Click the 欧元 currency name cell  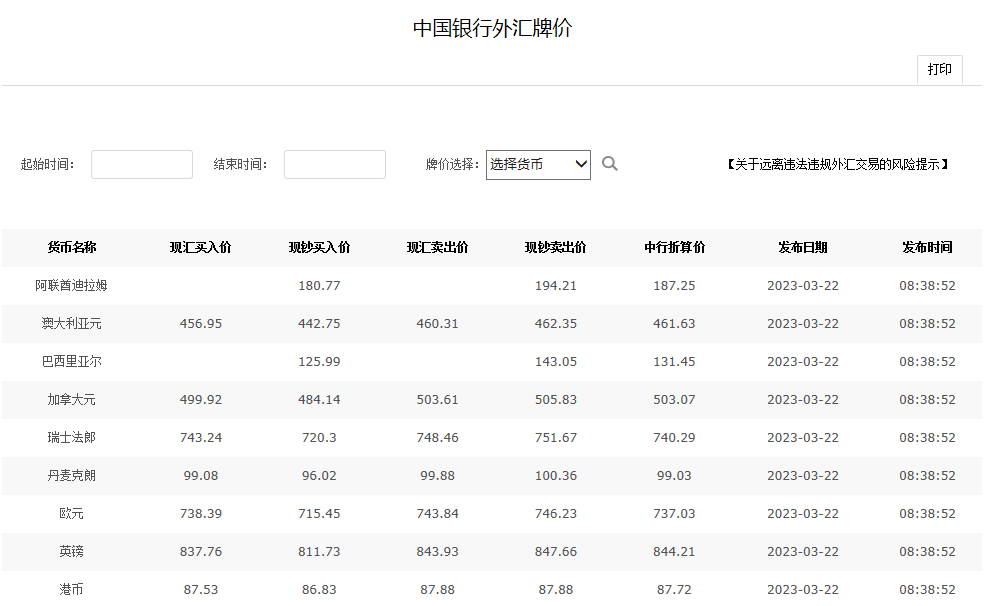click(x=72, y=514)
